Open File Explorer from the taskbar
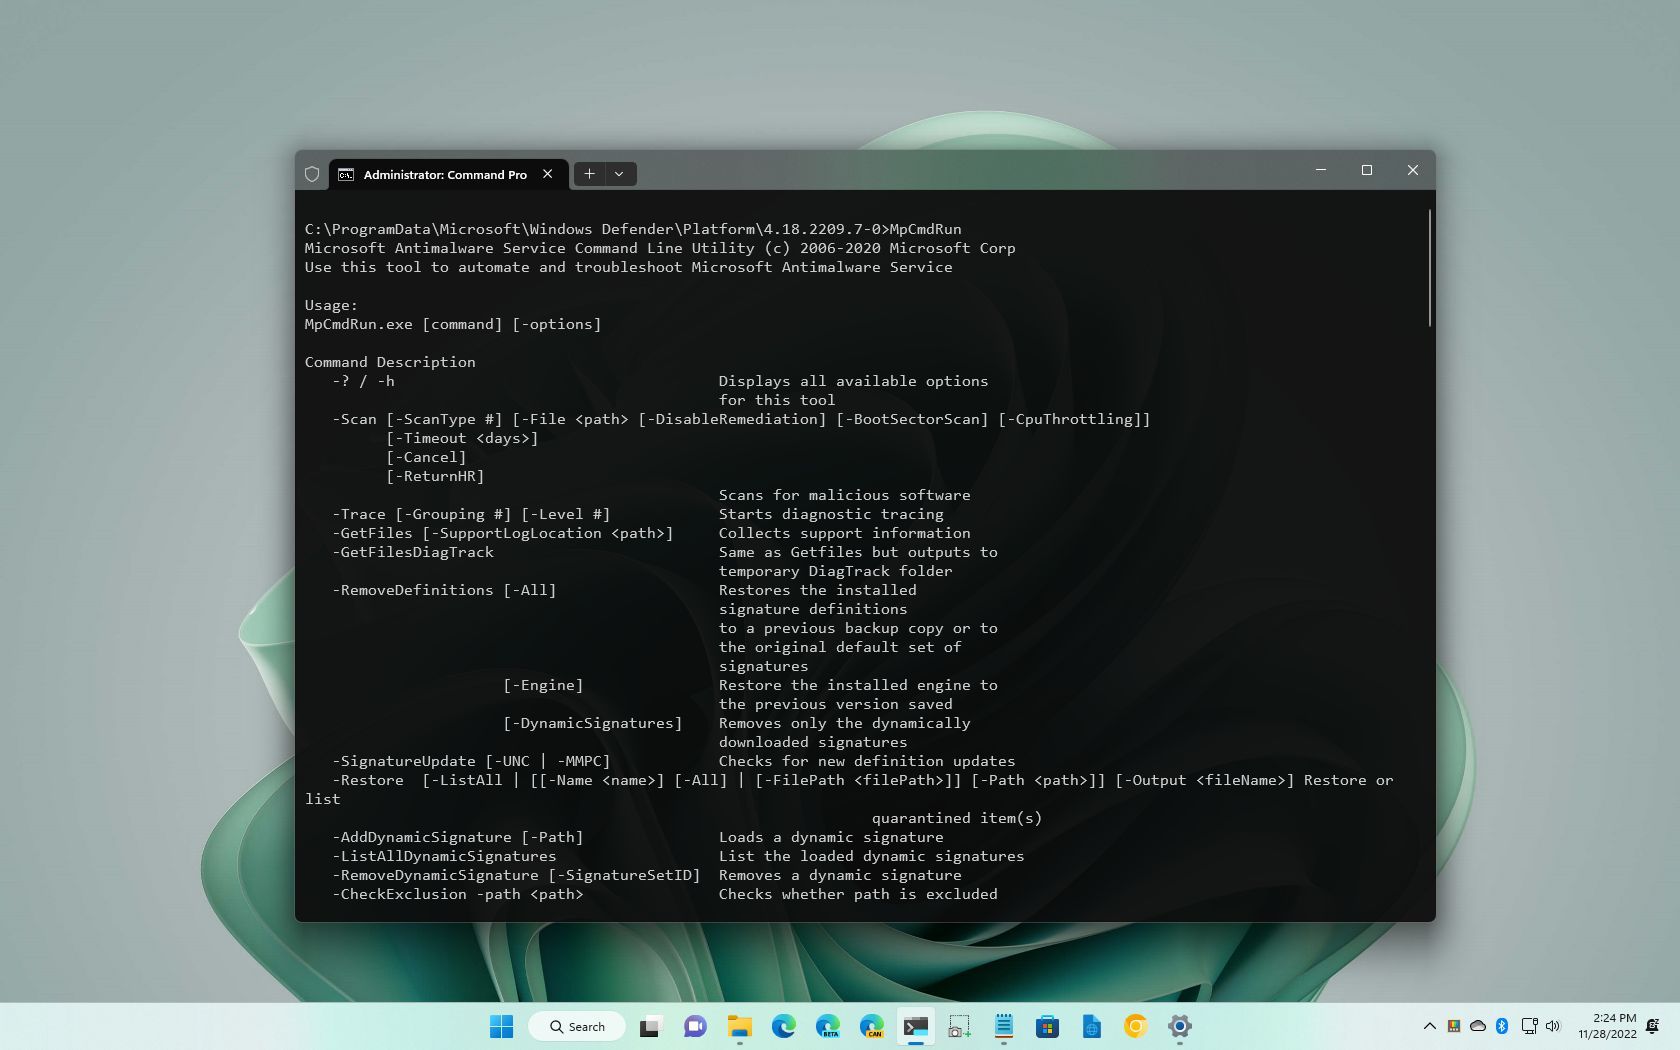The width and height of the screenshot is (1680, 1050). 739,1026
